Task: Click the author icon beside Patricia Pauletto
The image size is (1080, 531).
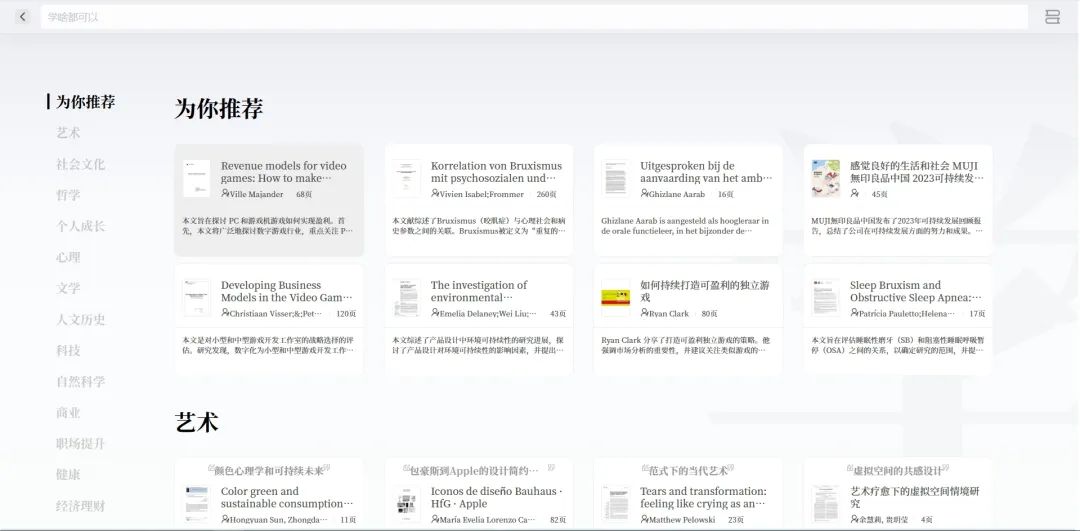Action: pos(855,313)
